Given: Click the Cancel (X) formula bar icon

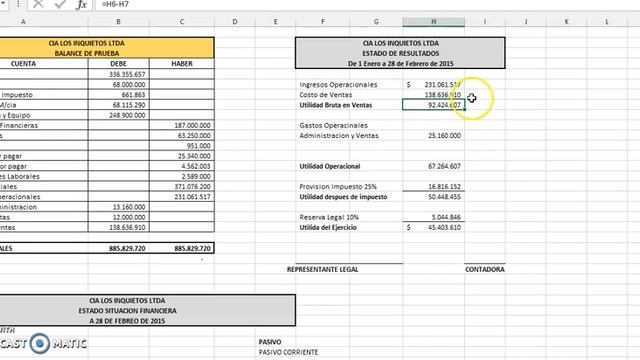Looking at the screenshot, I should [x=38, y=4].
